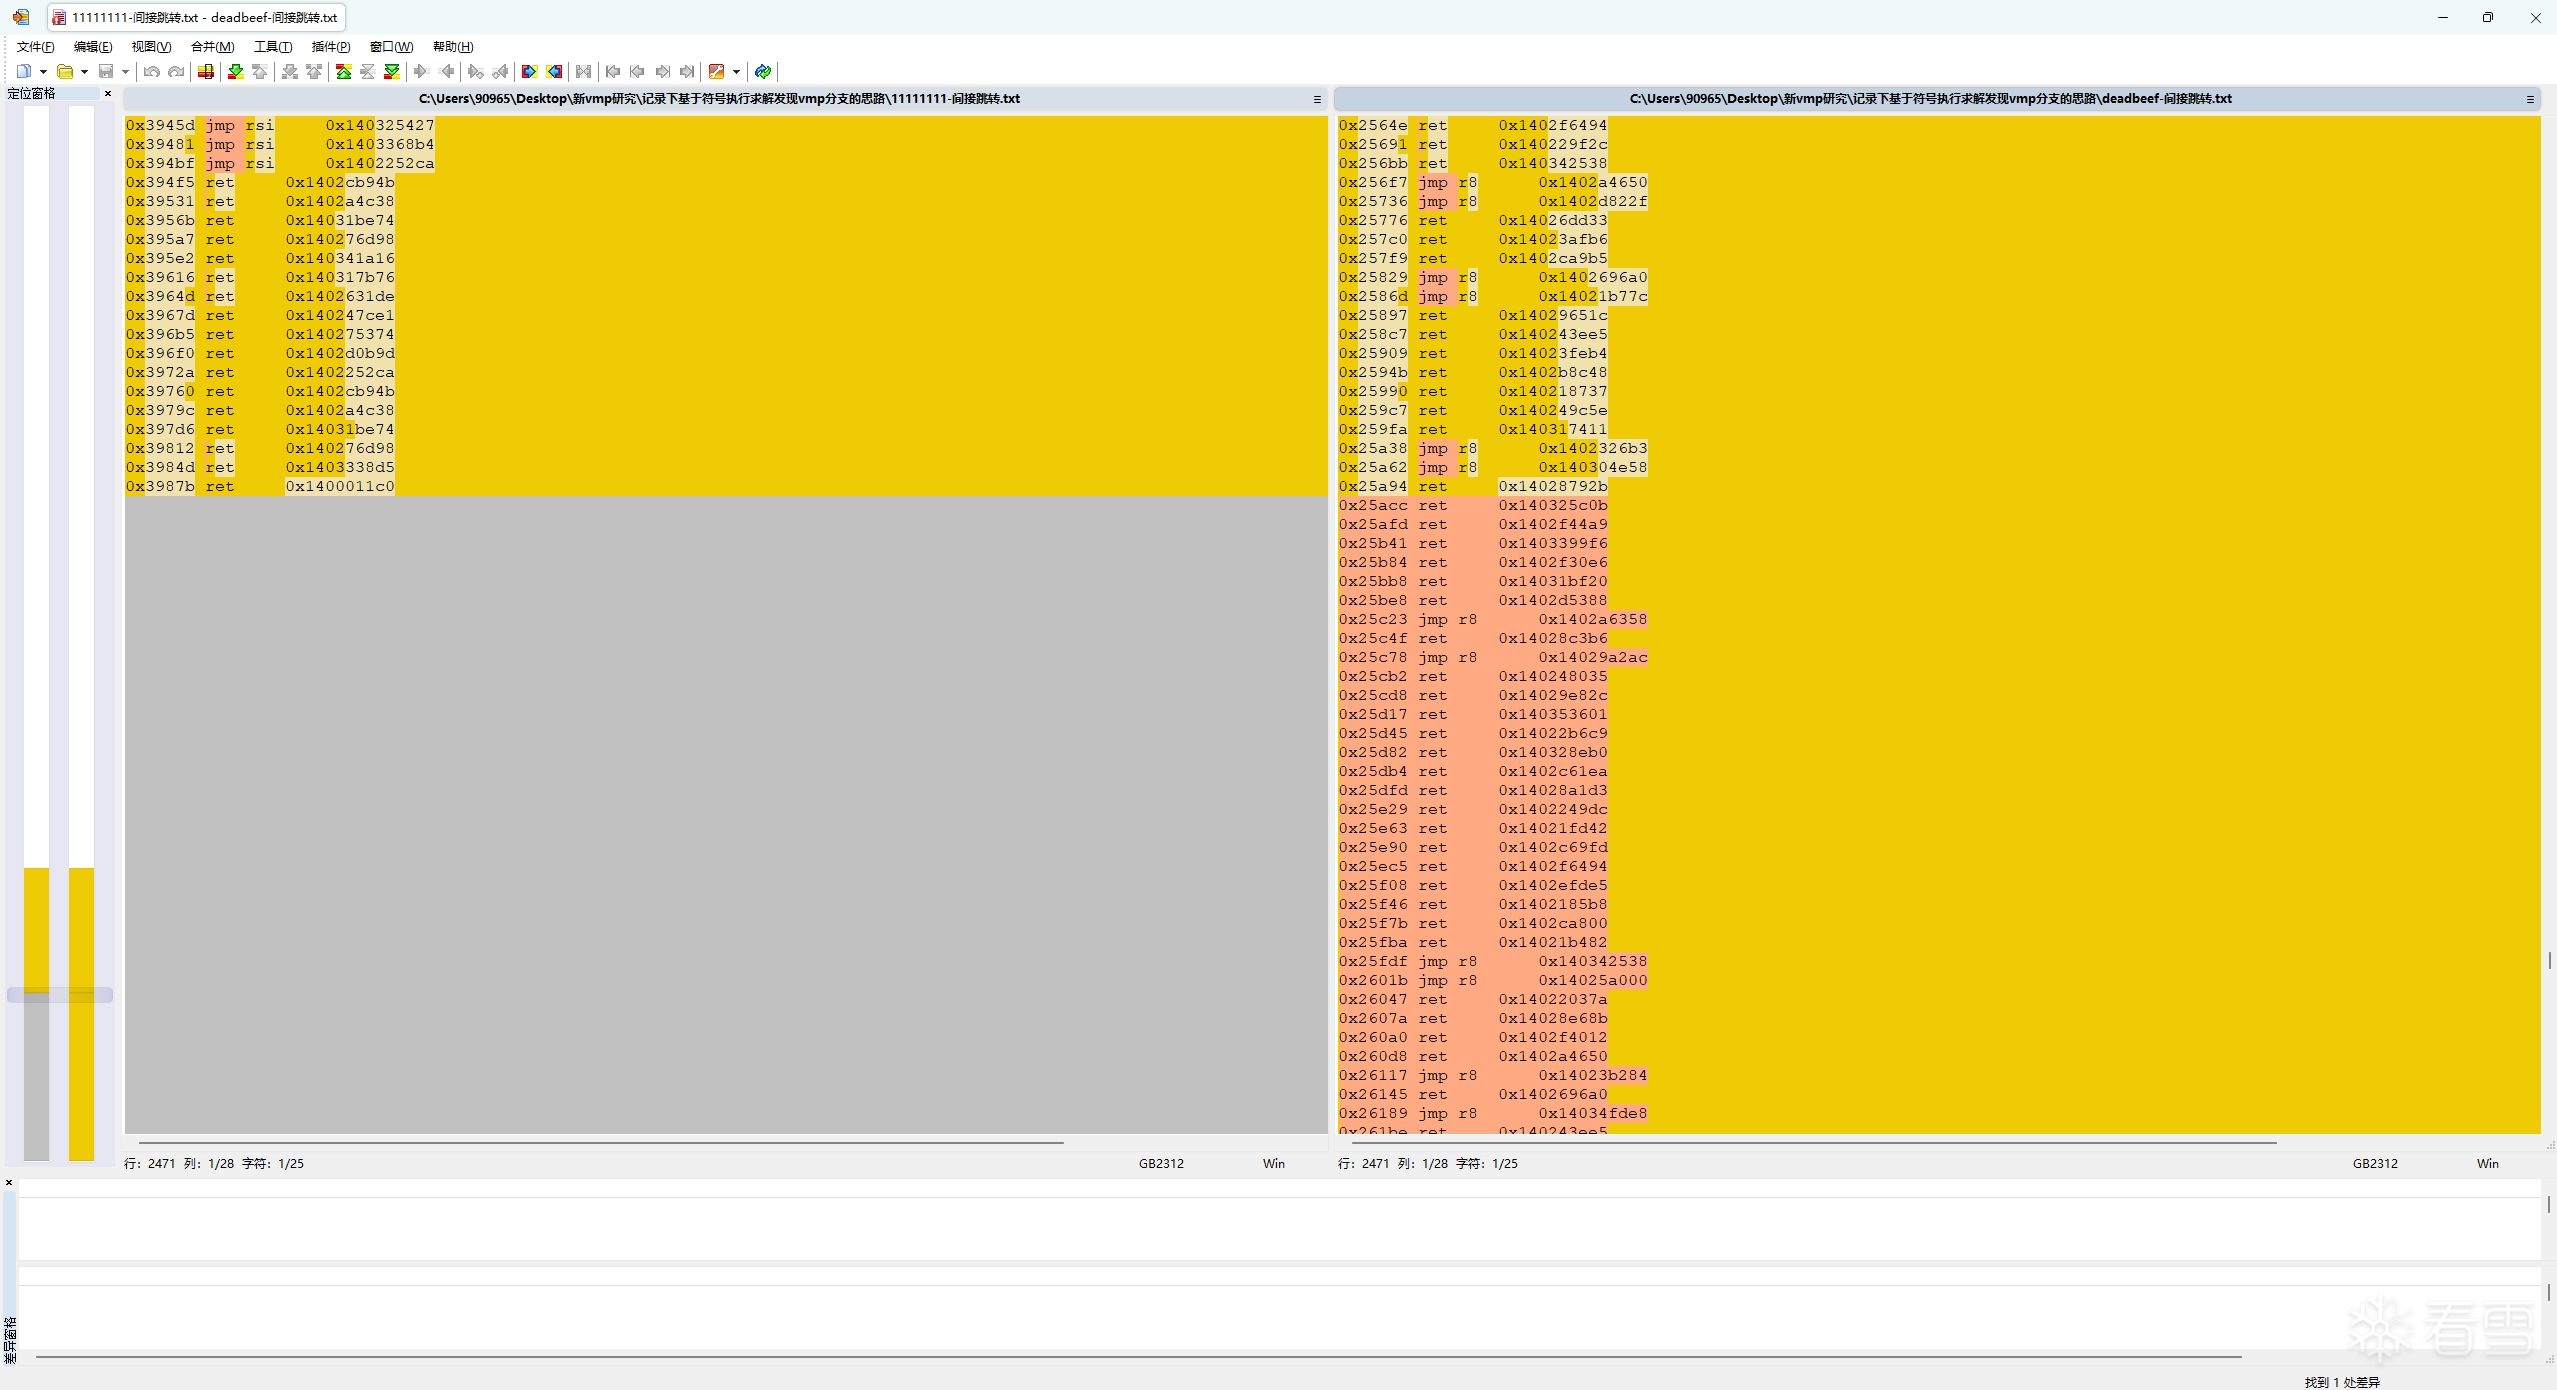Click the Copy All to Right icon
The height and width of the screenshot is (1390, 2557).
(x=529, y=71)
